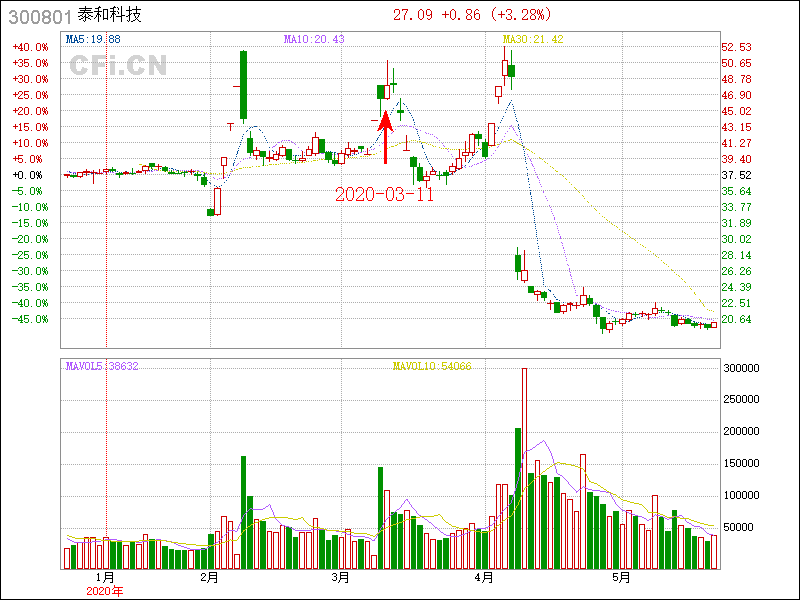The width and height of the screenshot is (800, 600).
Task: Click the 4月 month label
Action: [x=484, y=578]
